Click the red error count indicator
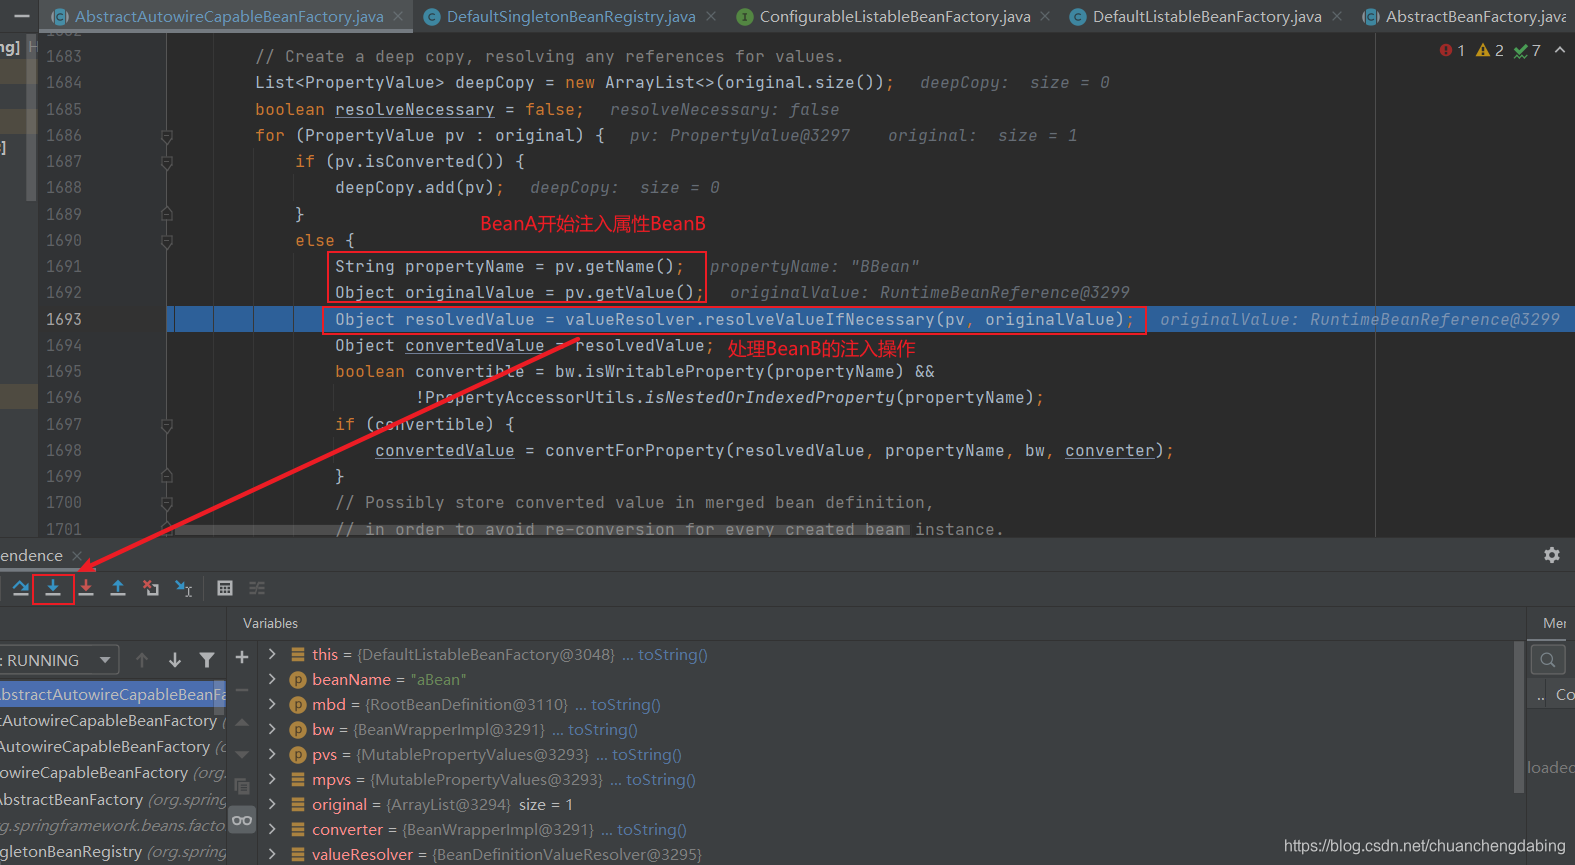 (1452, 50)
